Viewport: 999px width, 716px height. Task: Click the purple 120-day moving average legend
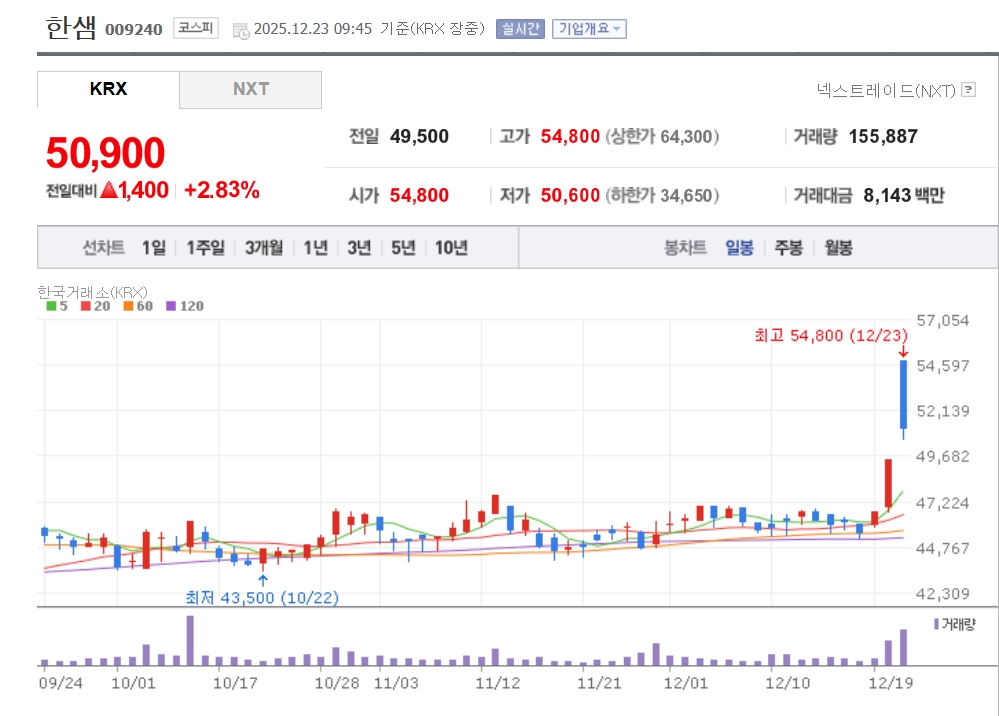184,306
